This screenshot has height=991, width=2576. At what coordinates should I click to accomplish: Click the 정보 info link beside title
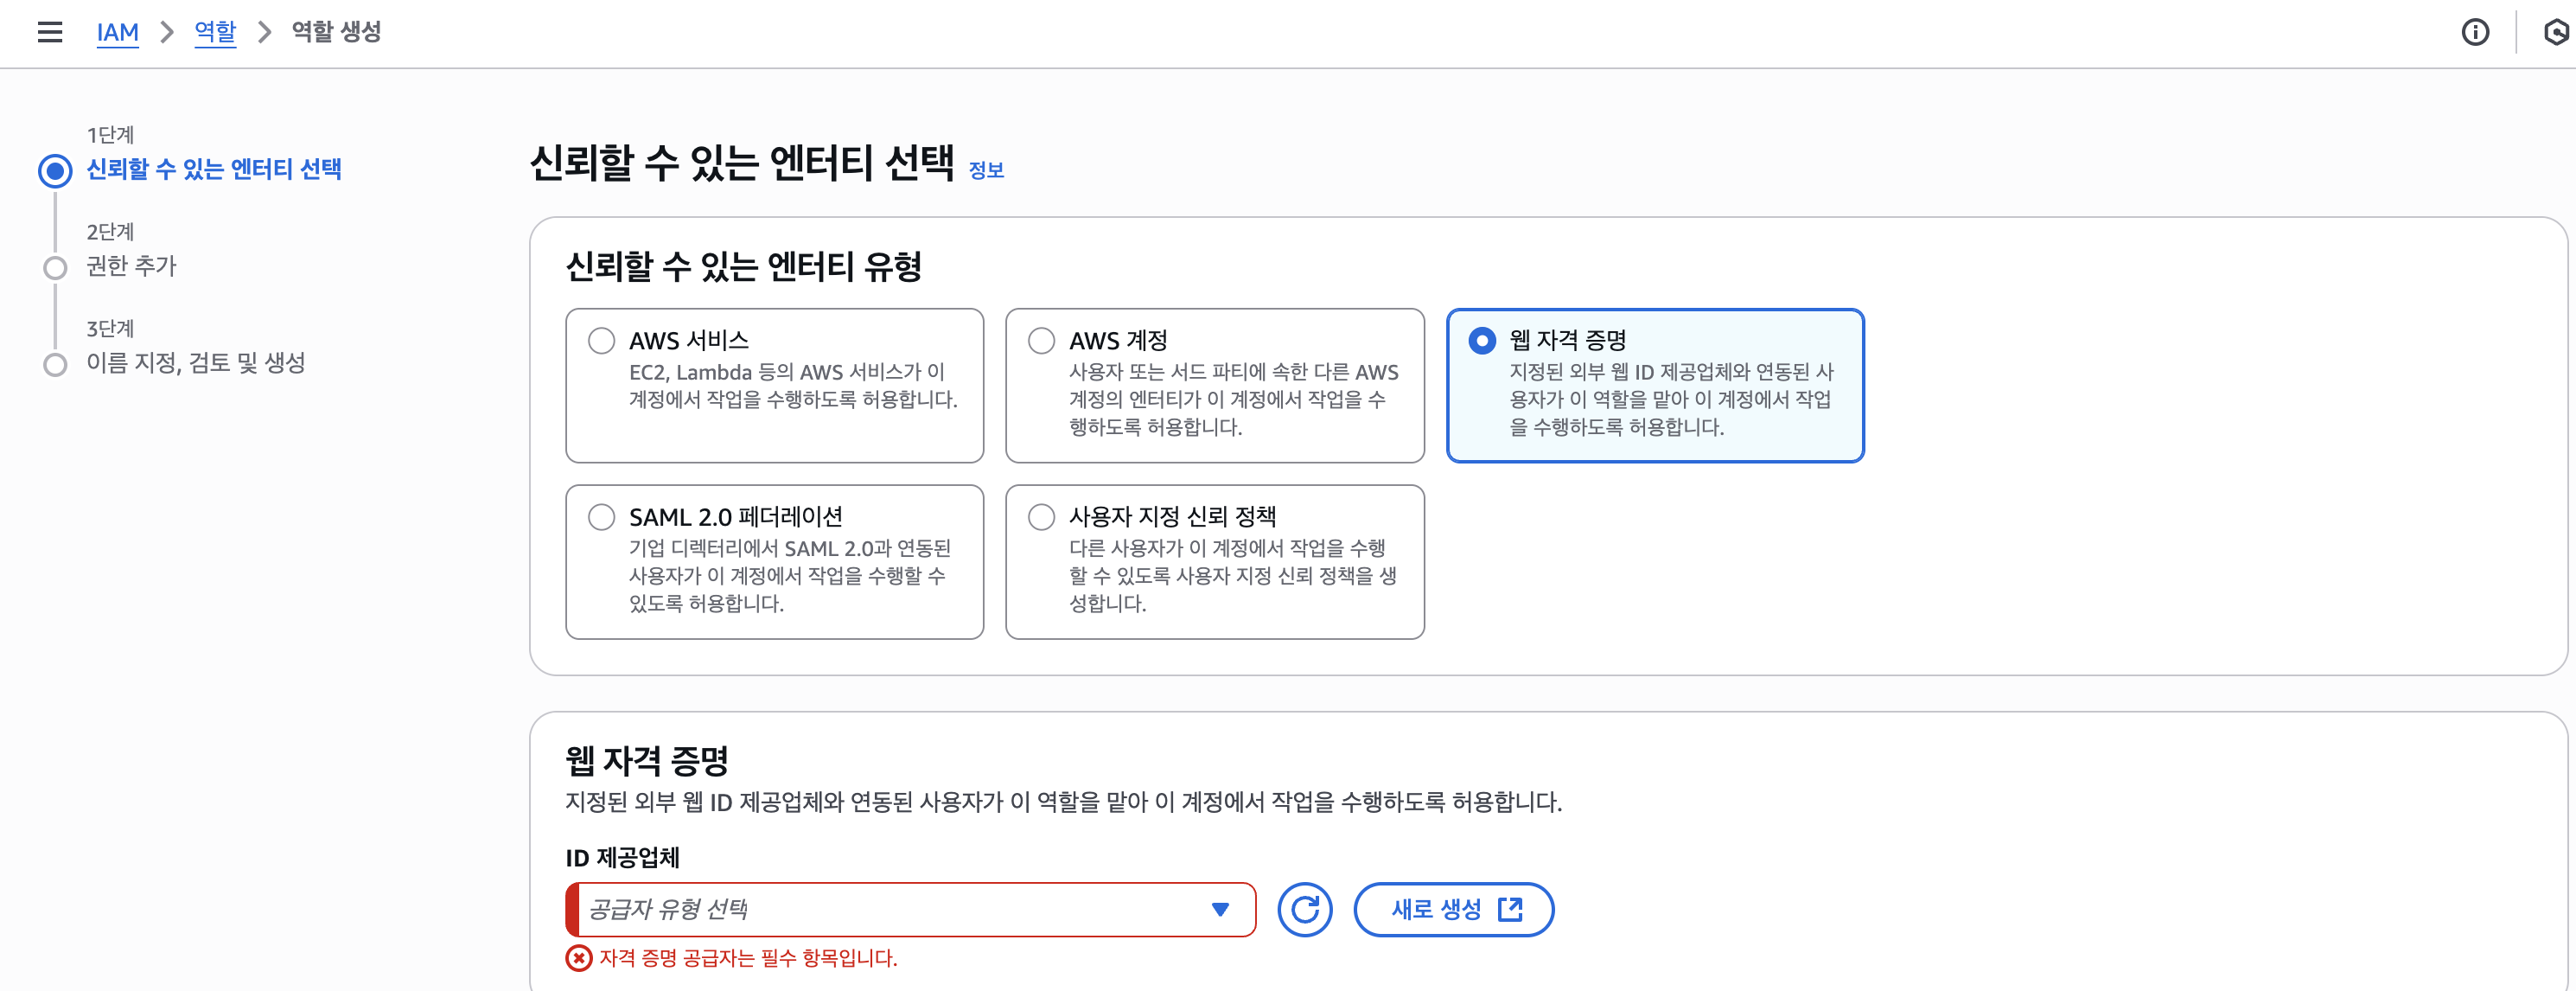[986, 170]
